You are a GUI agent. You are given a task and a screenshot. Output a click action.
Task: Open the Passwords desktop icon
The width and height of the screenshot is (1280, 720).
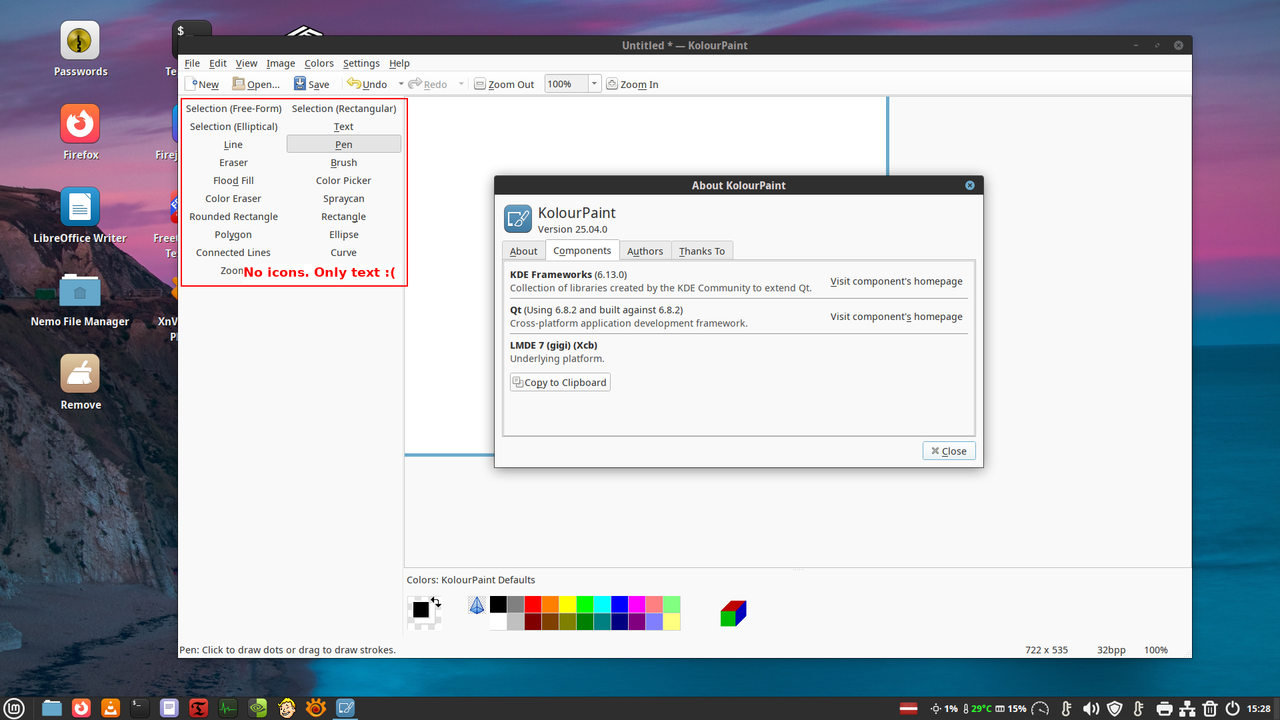80,49
